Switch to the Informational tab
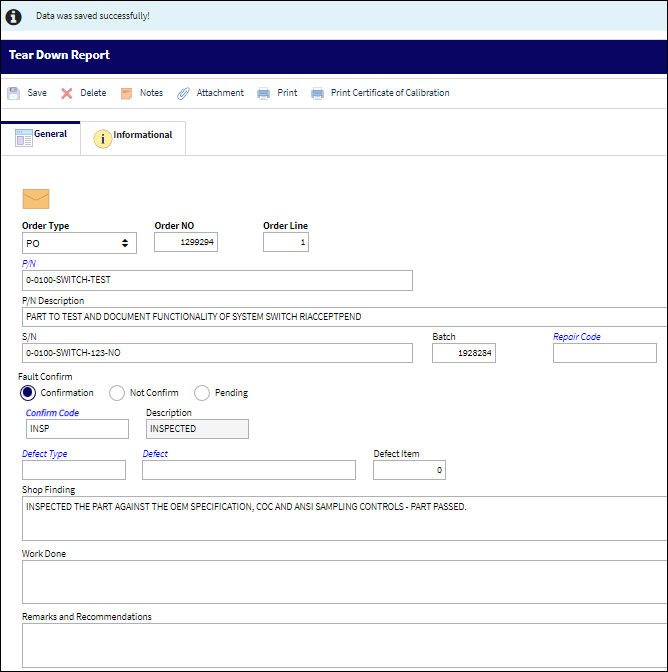 point(133,138)
